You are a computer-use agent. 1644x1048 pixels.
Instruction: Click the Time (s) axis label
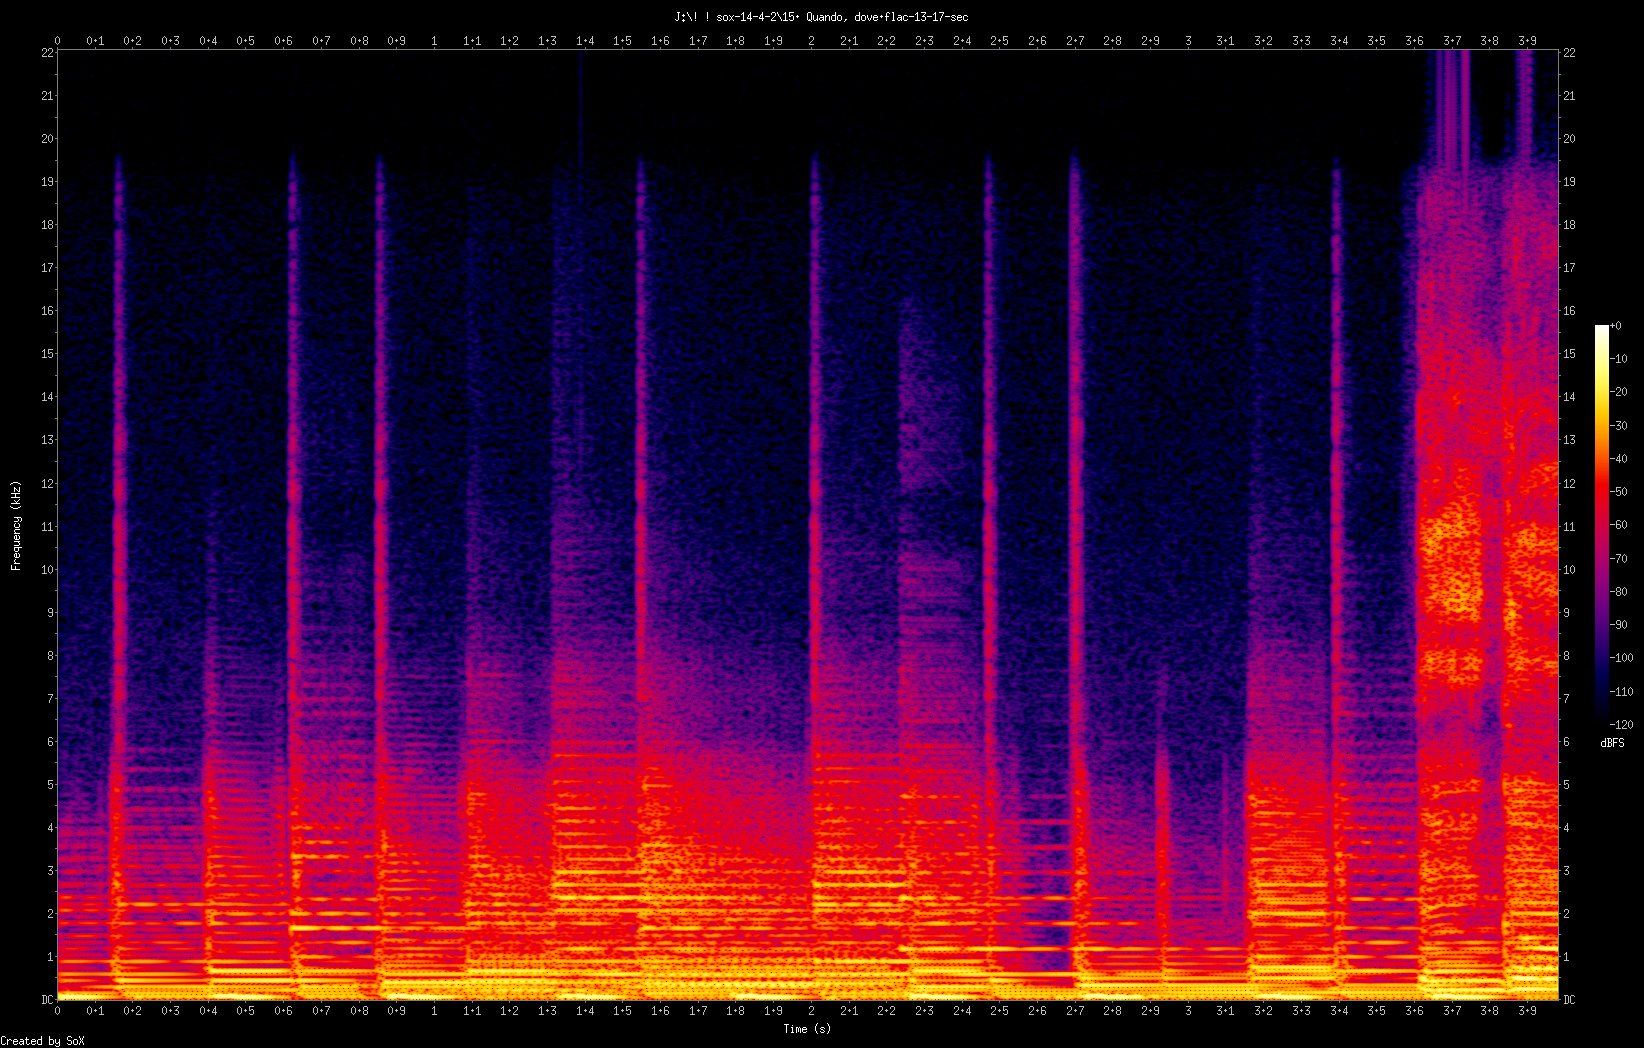(806, 1029)
